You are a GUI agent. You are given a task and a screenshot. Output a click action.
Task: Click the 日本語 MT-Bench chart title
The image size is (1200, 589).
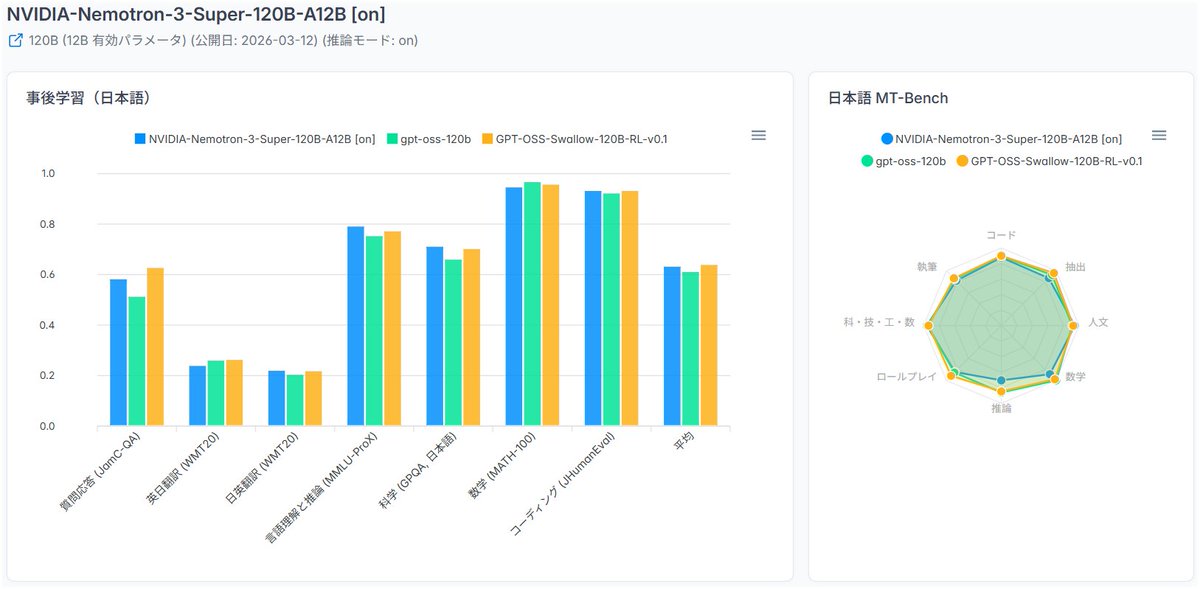click(888, 98)
